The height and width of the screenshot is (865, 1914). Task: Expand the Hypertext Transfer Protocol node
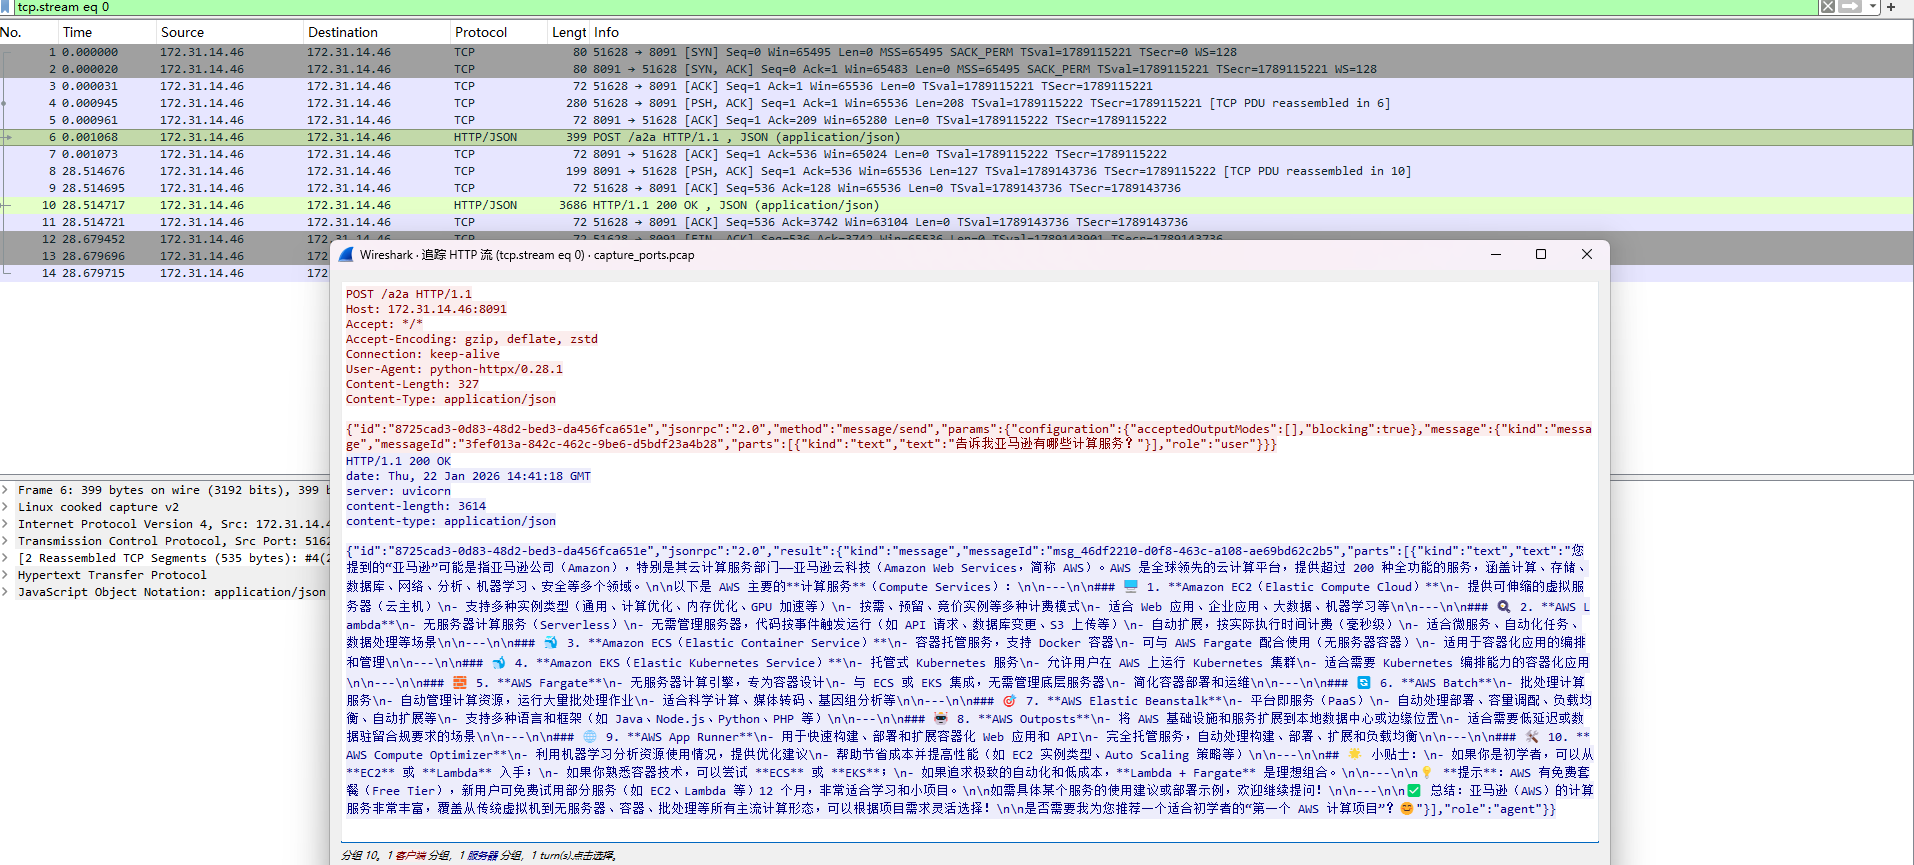tap(6, 575)
